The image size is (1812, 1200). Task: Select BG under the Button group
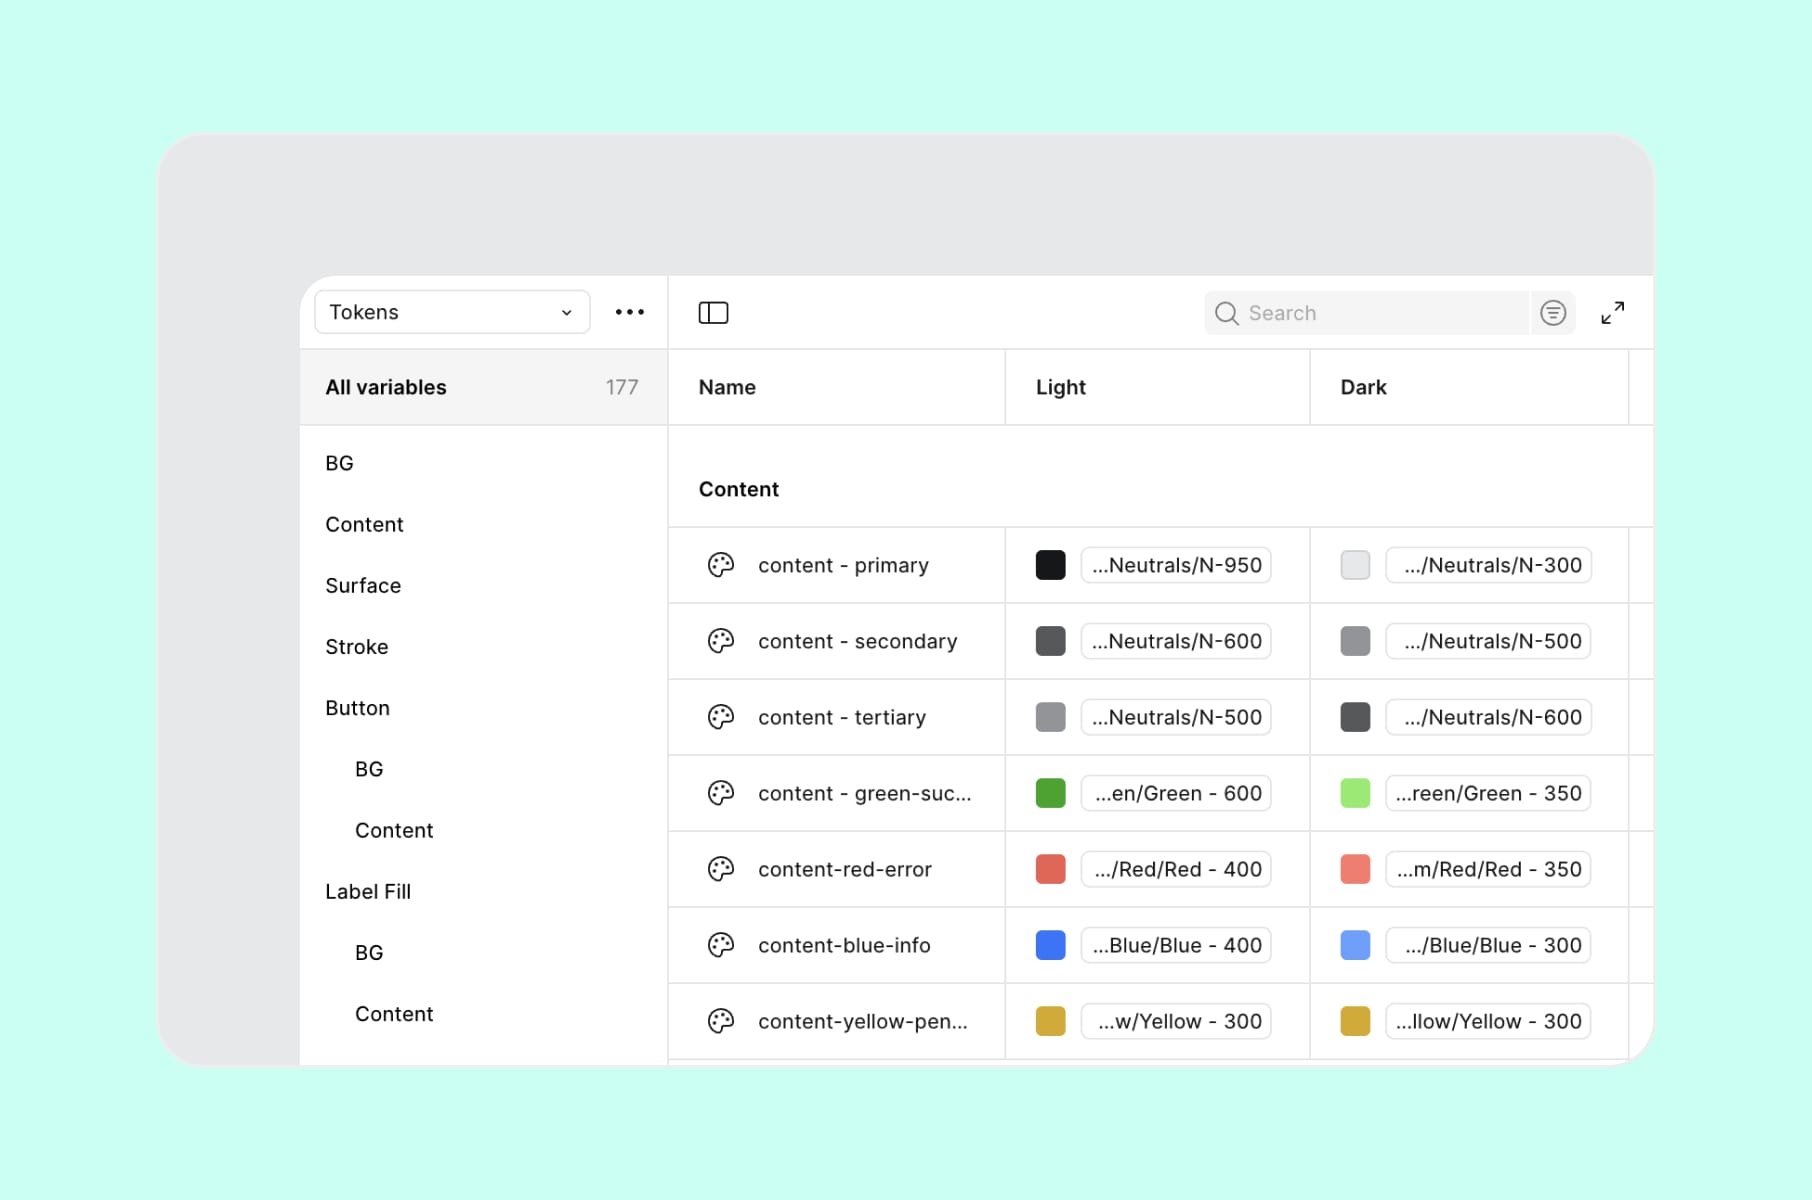pyautogui.click(x=369, y=769)
